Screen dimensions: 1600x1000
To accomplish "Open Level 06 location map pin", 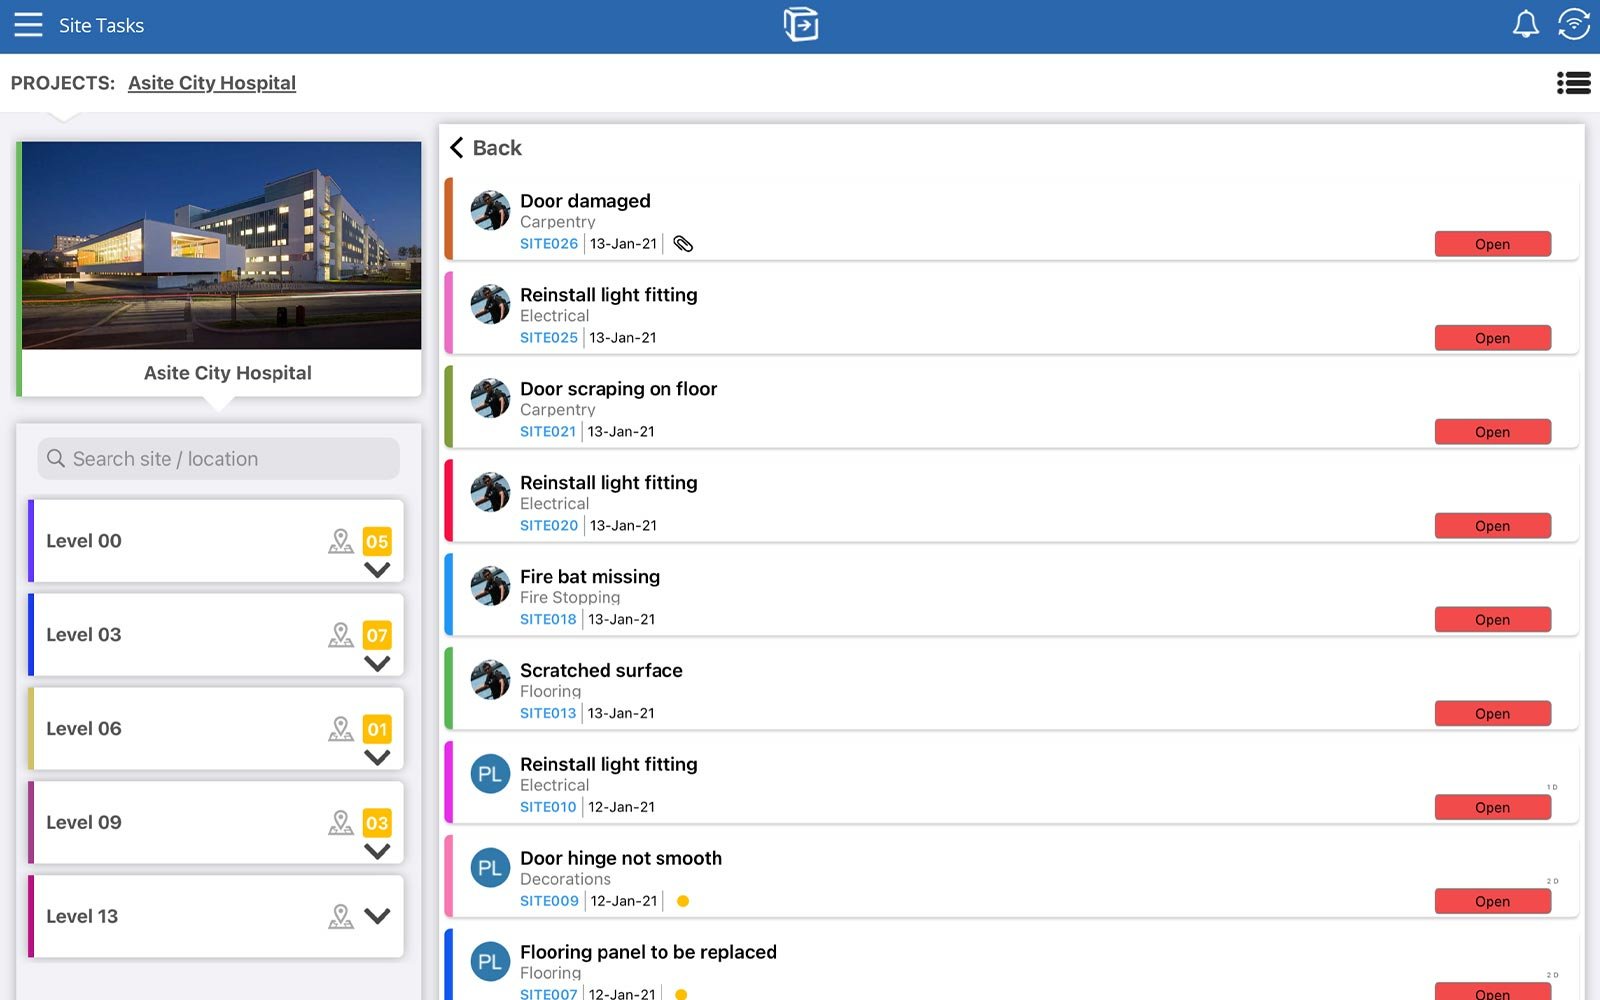I will click(x=341, y=729).
